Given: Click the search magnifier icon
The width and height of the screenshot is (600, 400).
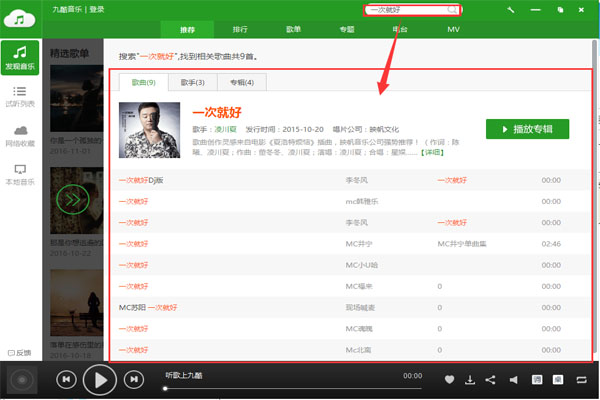Looking at the screenshot, I should click(x=451, y=9).
